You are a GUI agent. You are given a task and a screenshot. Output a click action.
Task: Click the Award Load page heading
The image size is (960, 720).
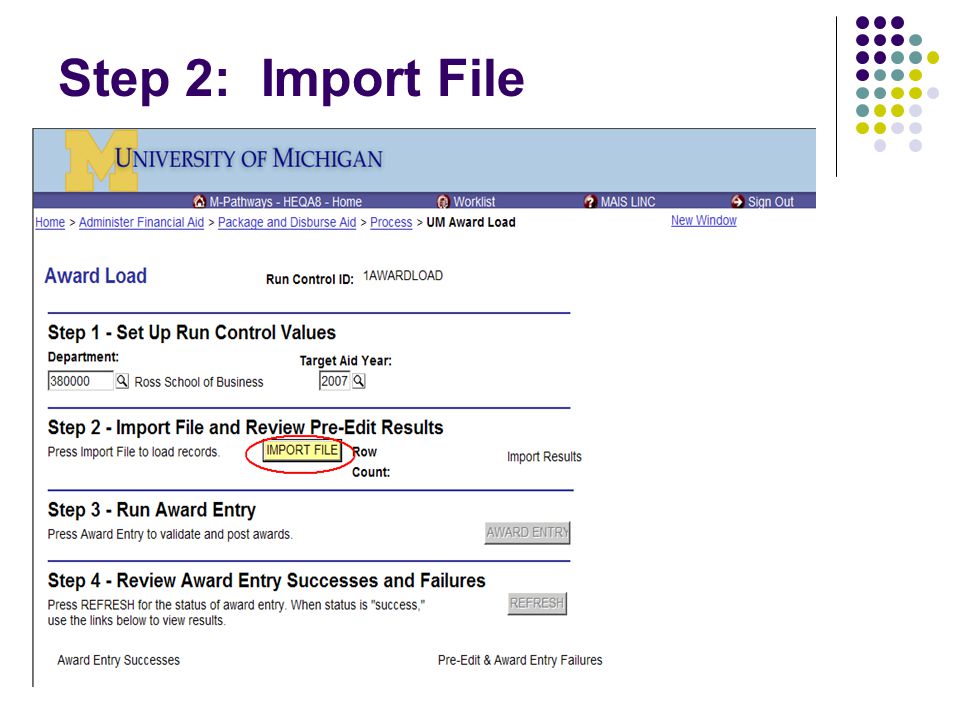96,276
